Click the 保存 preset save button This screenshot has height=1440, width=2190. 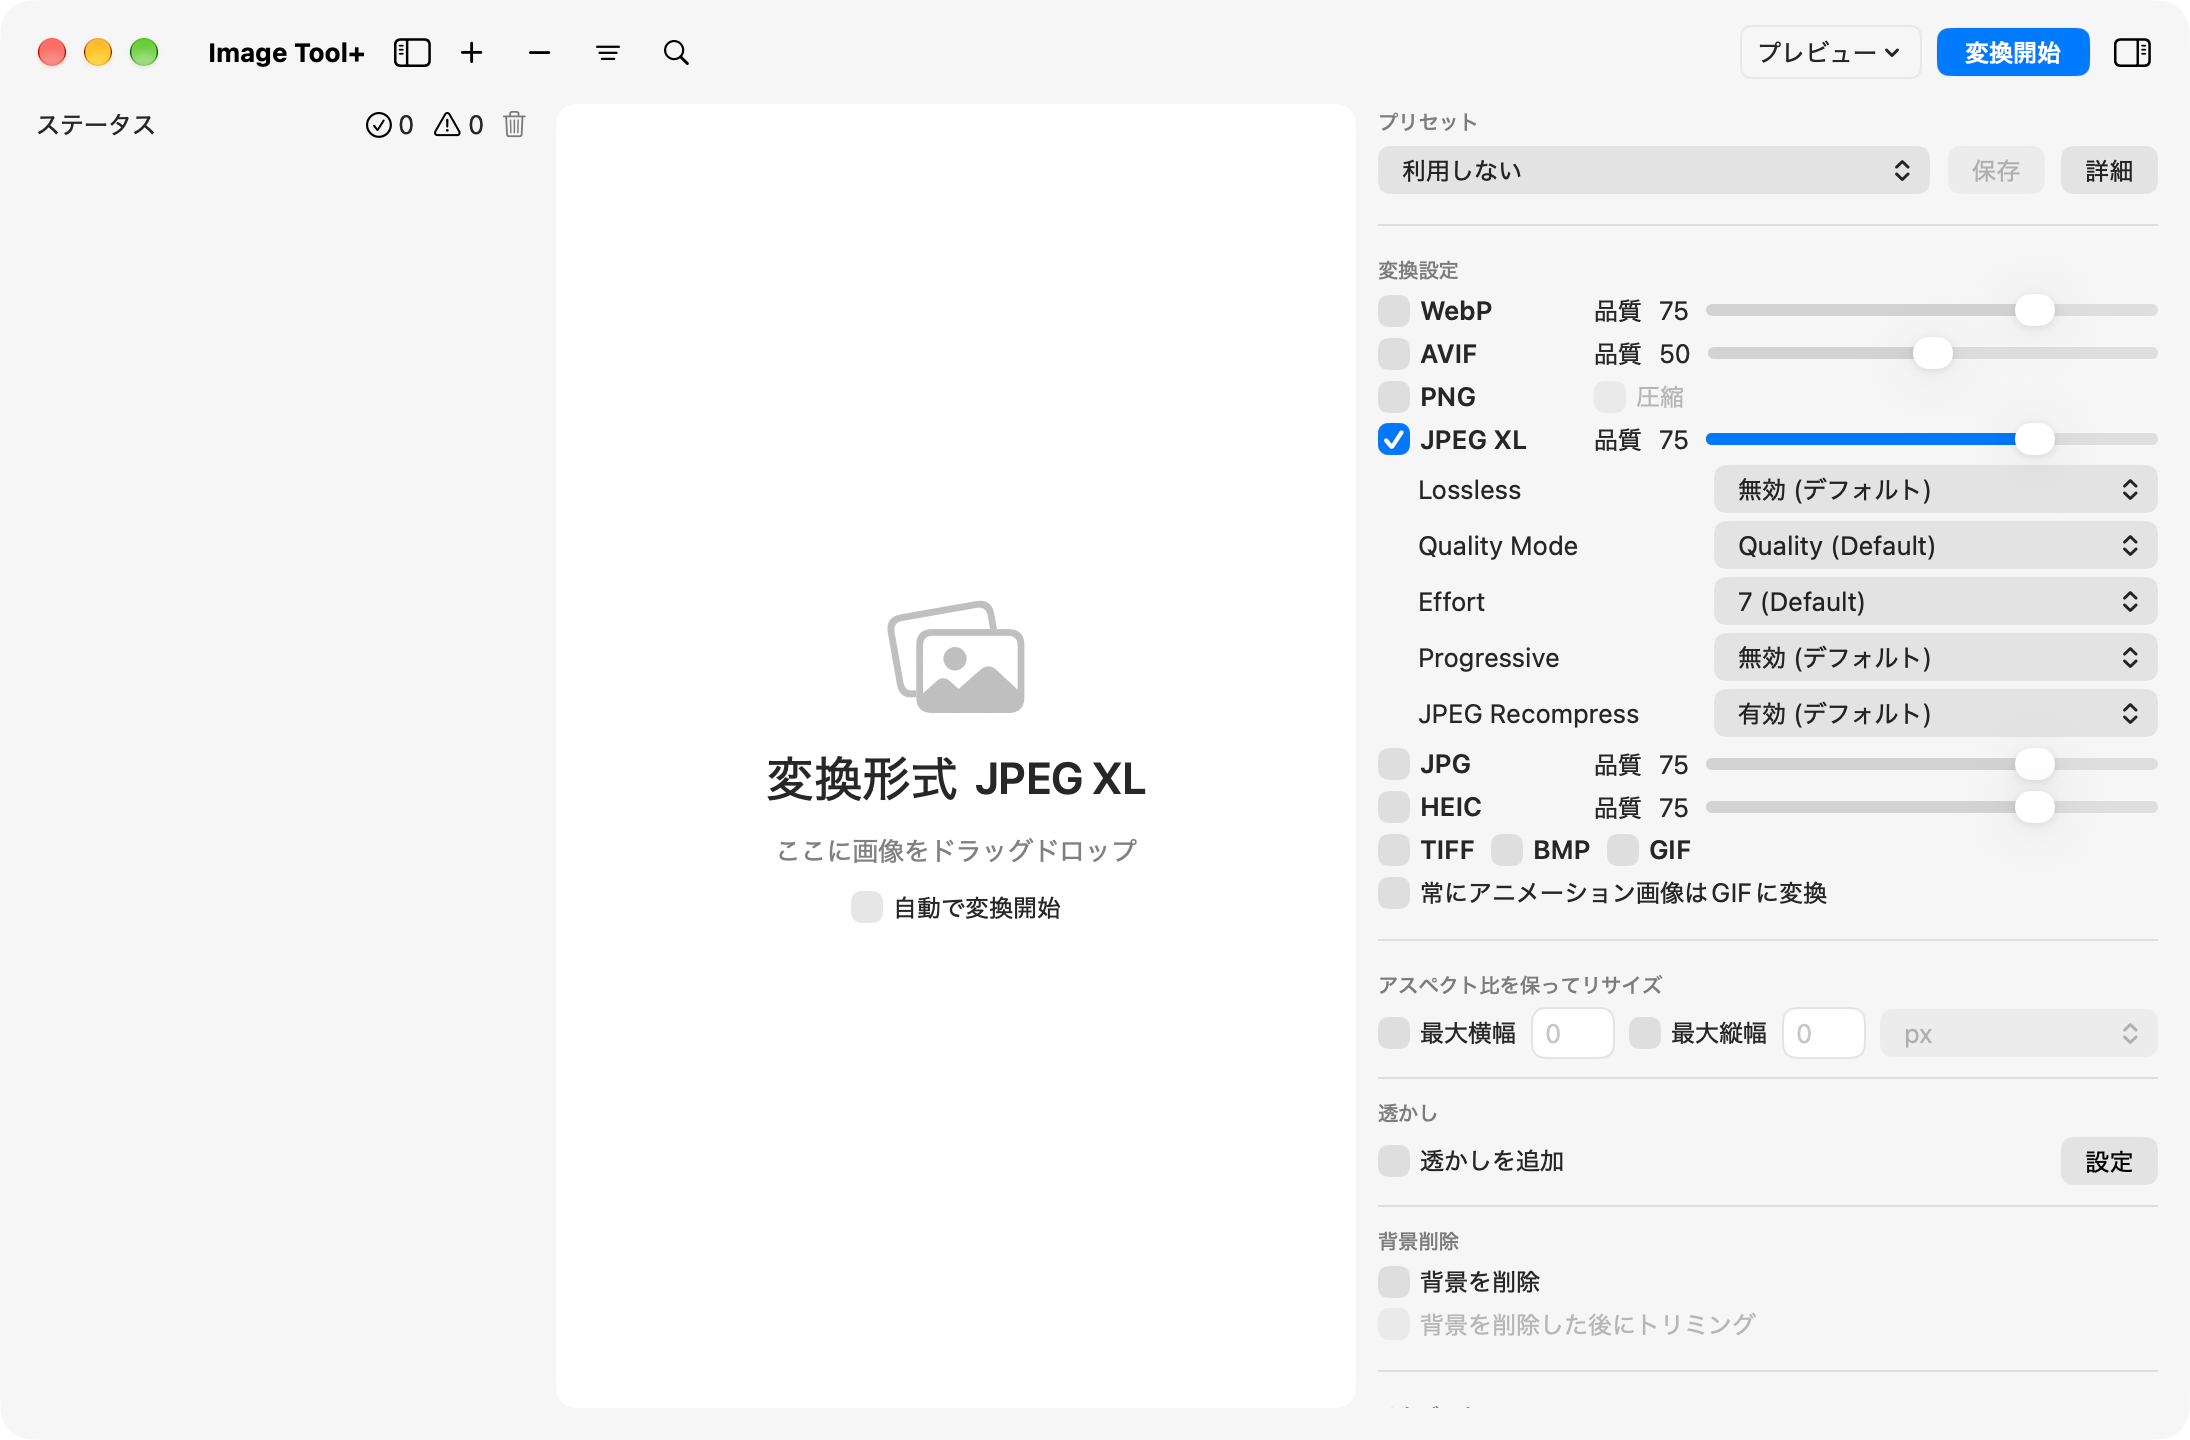(x=1996, y=171)
